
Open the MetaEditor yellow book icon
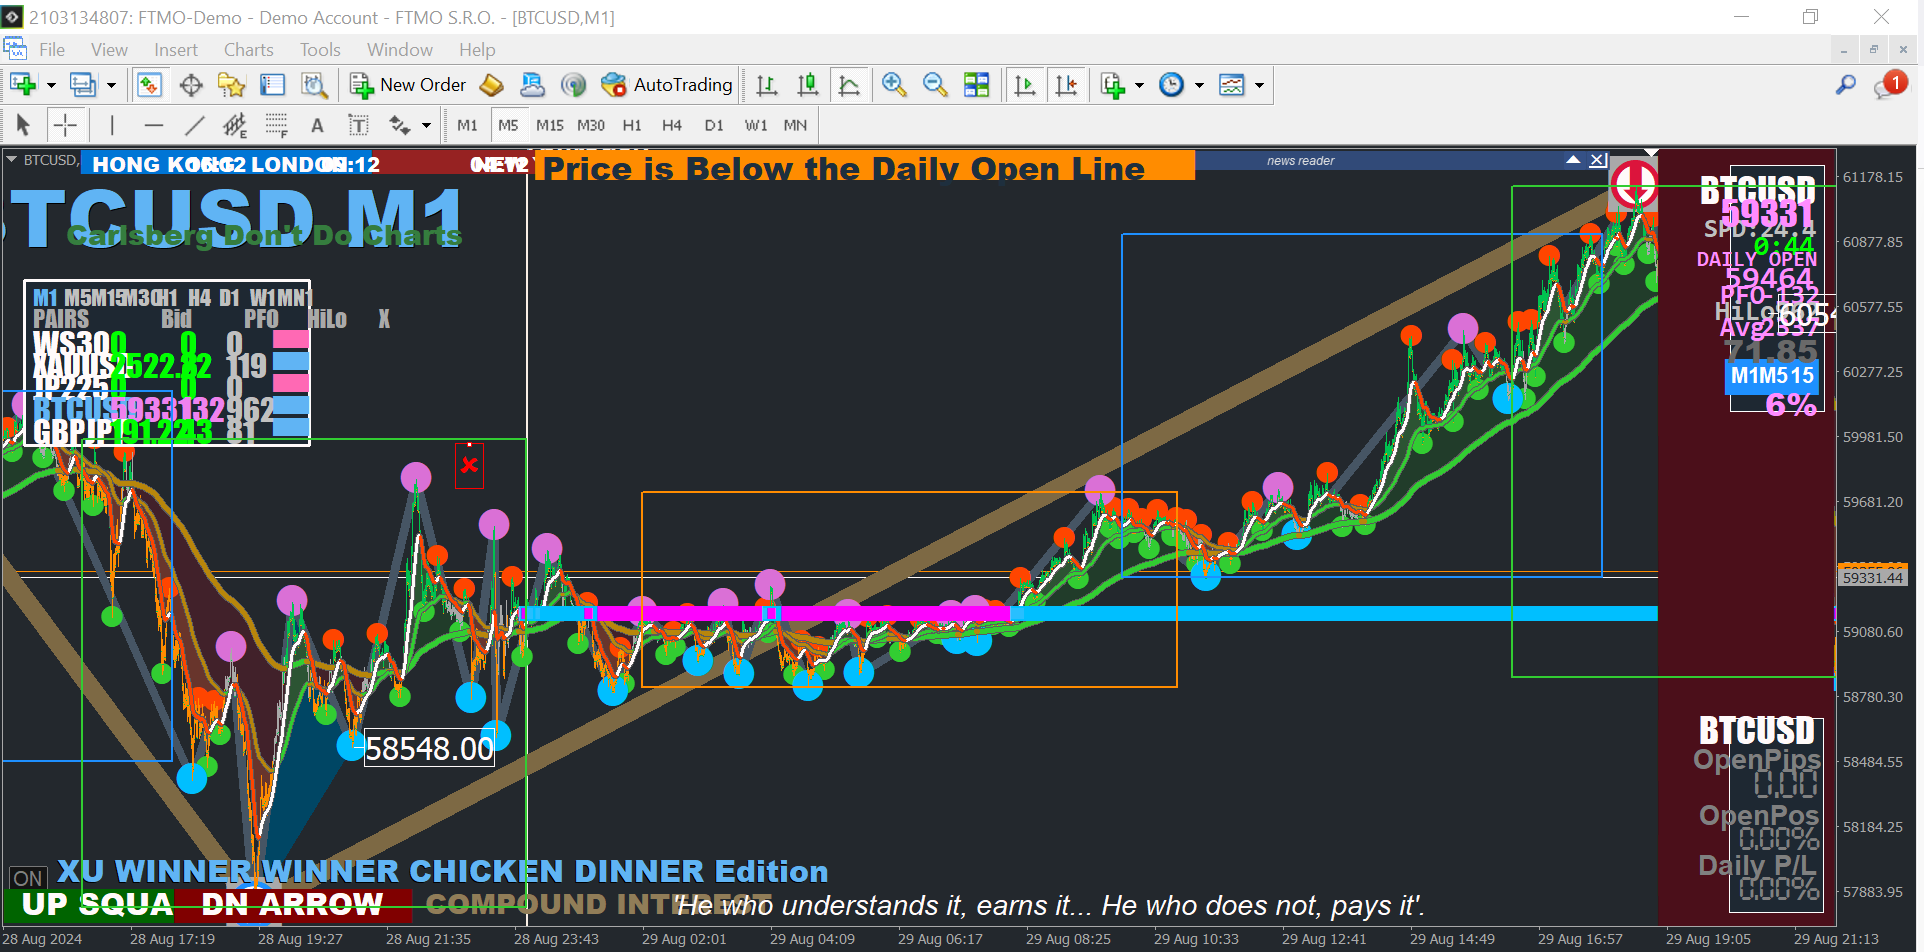tap(491, 85)
